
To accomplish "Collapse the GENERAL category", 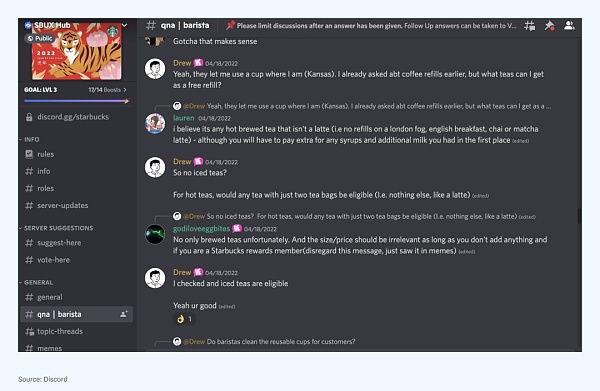I will point(36,282).
